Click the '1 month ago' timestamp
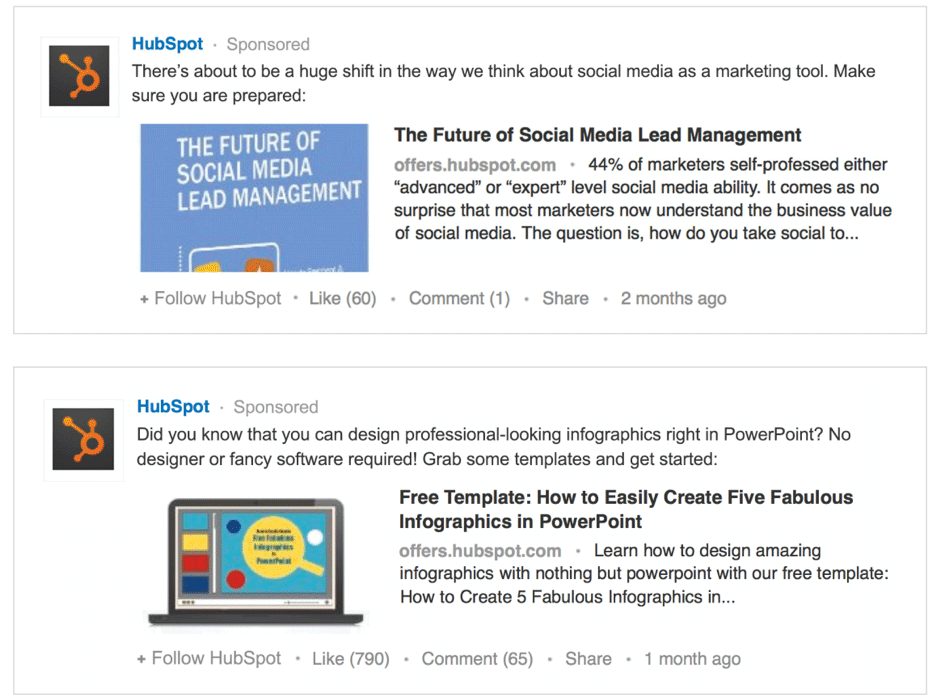This screenshot has width=939, height=700. [692, 658]
